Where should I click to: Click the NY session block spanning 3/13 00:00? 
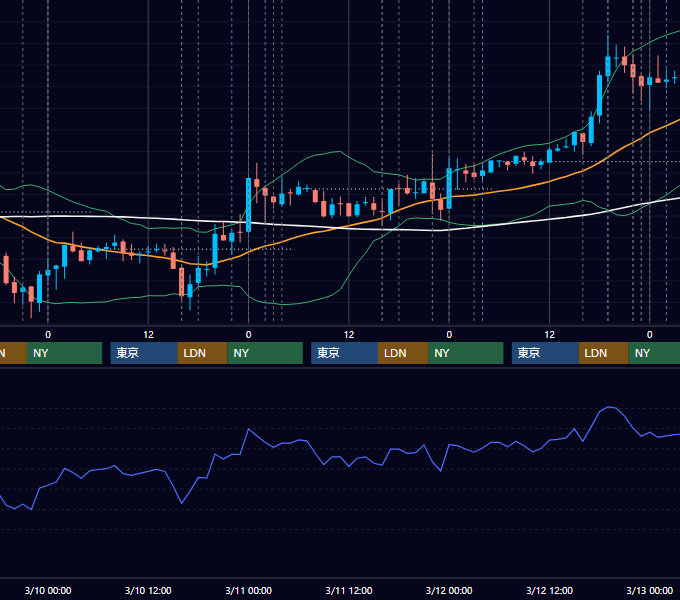(654, 353)
